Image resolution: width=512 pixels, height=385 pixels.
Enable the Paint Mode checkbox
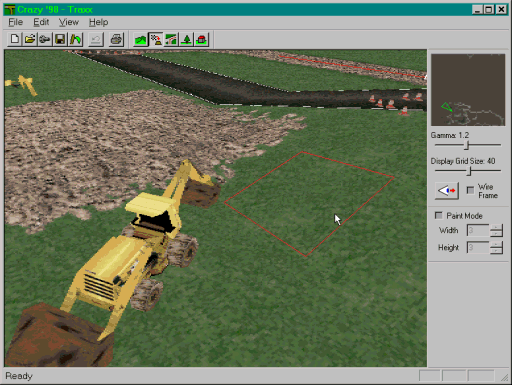(x=439, y=215)
